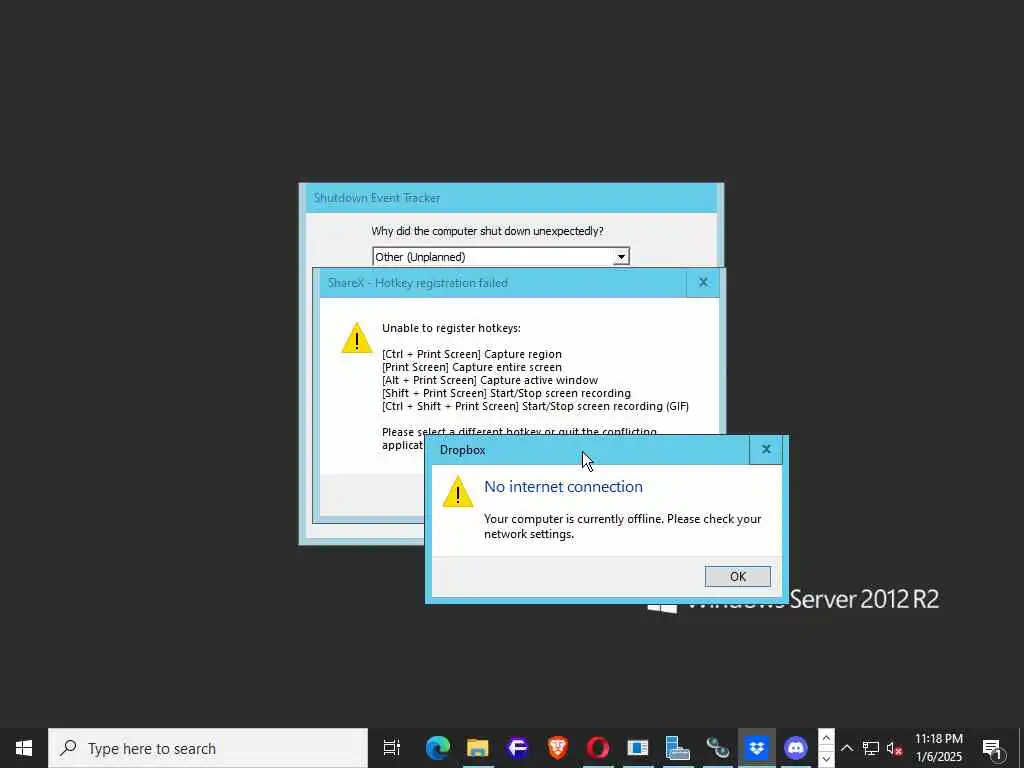Click the 'No internet connection' heading
This screenshot has height=768, width=1024.
[x=563, y=487]
